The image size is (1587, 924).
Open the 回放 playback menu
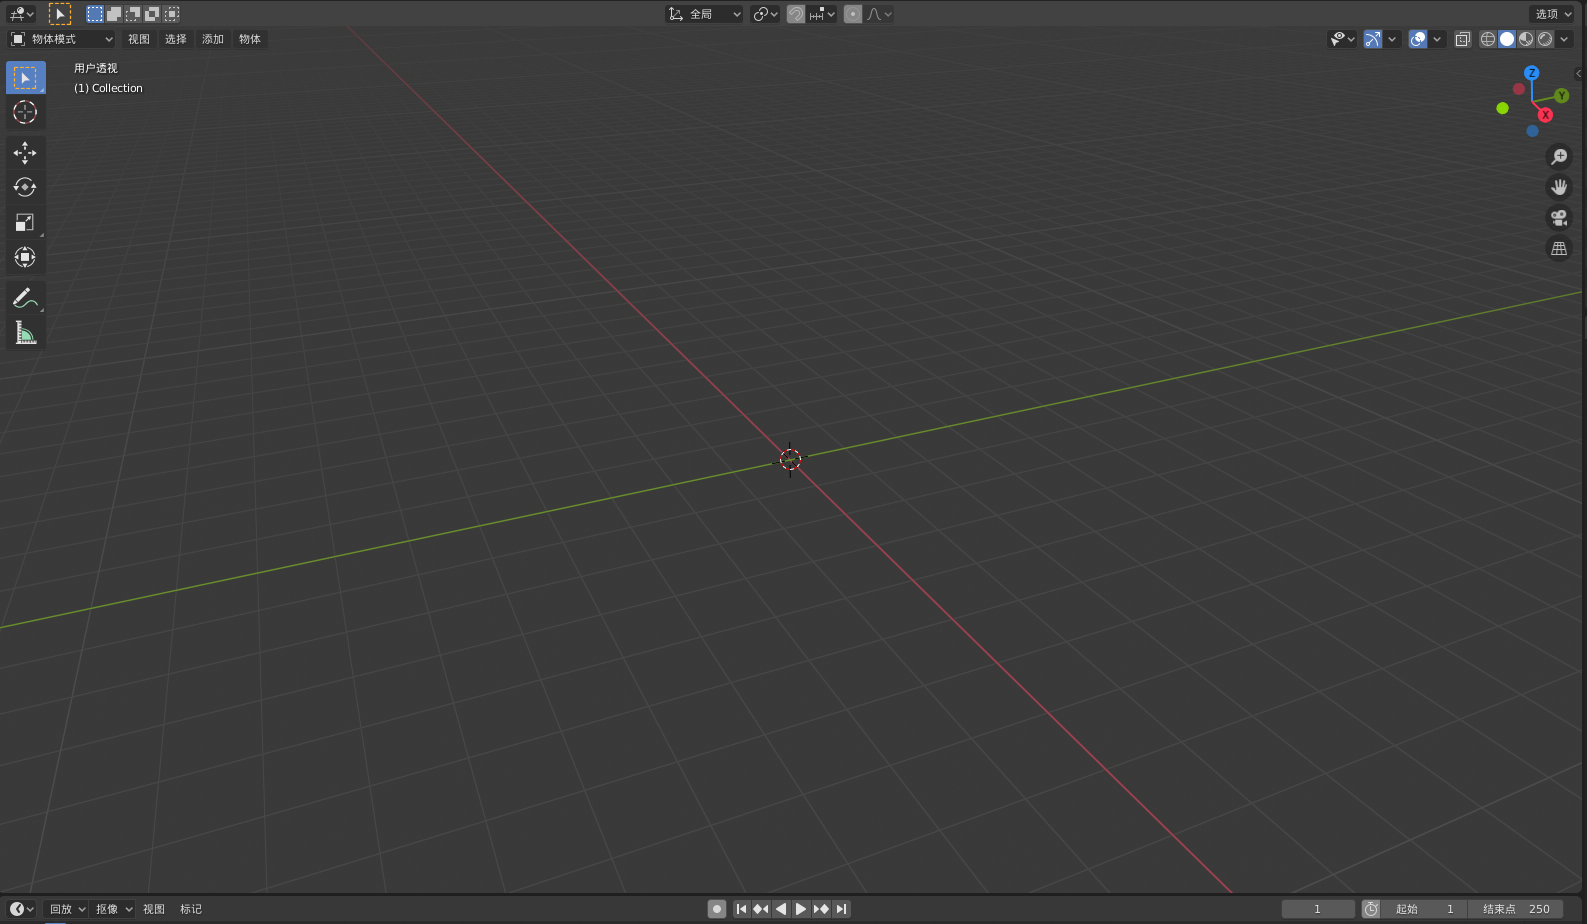point(67,909)
